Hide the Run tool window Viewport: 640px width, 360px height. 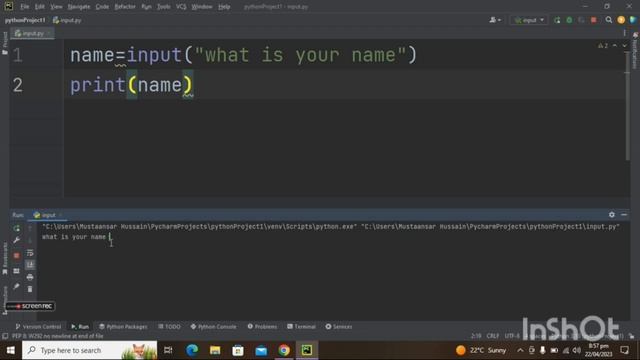[x=624, y=215]
